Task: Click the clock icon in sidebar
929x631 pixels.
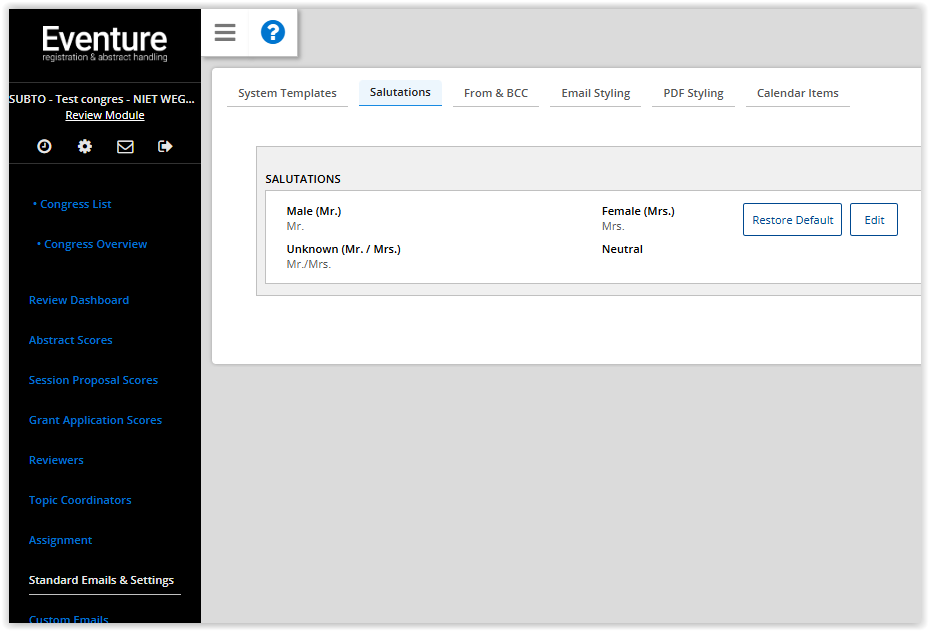Action: [44, 146]
